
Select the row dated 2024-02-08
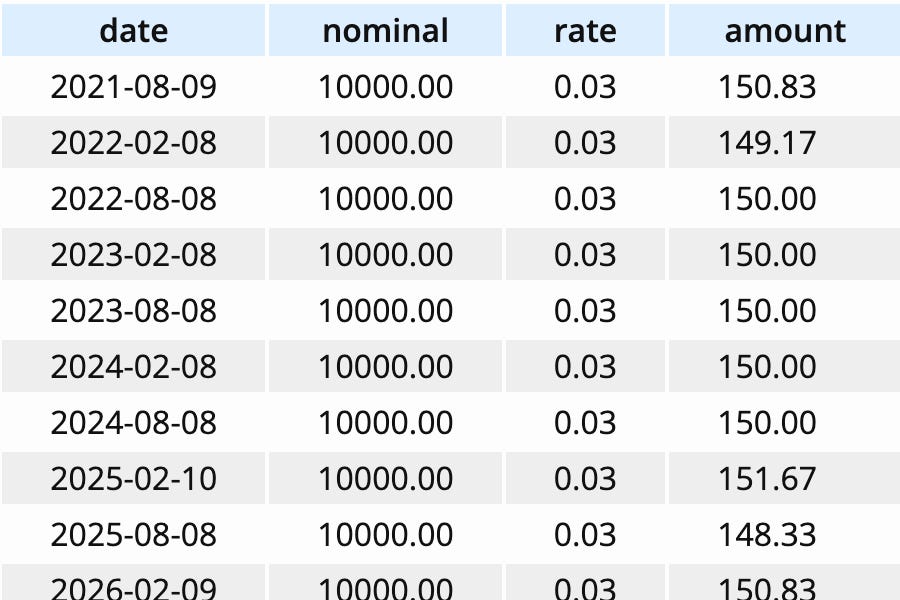(x=133, y=367)
